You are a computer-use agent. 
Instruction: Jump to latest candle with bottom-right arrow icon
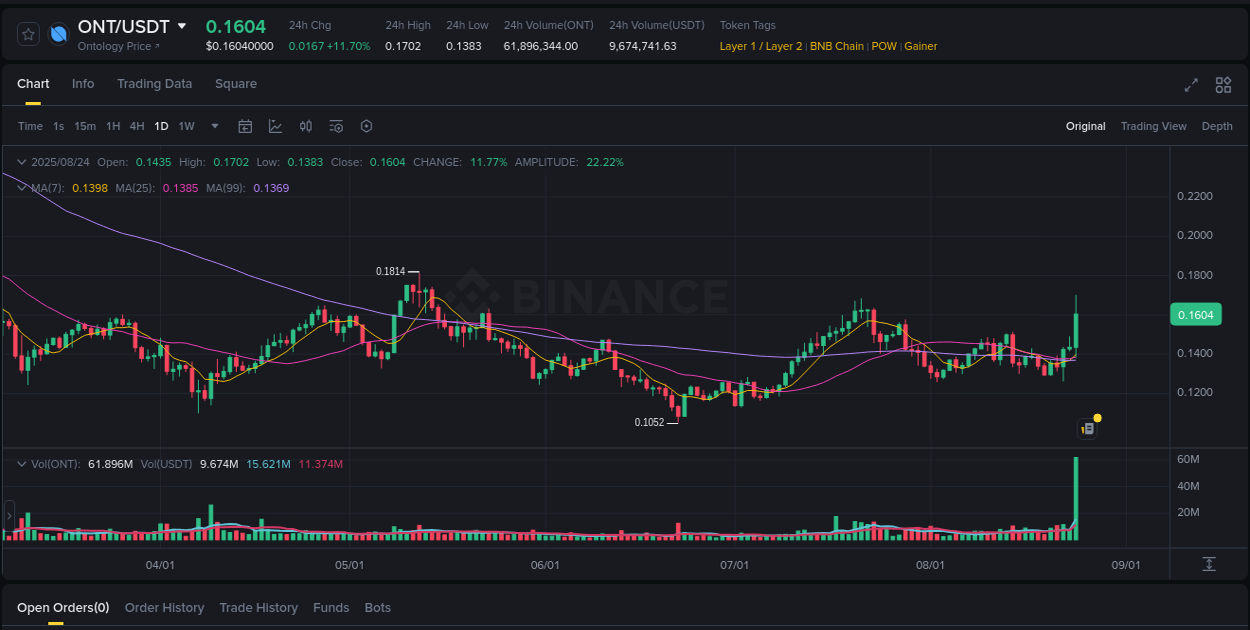(x=1209, y=563)
